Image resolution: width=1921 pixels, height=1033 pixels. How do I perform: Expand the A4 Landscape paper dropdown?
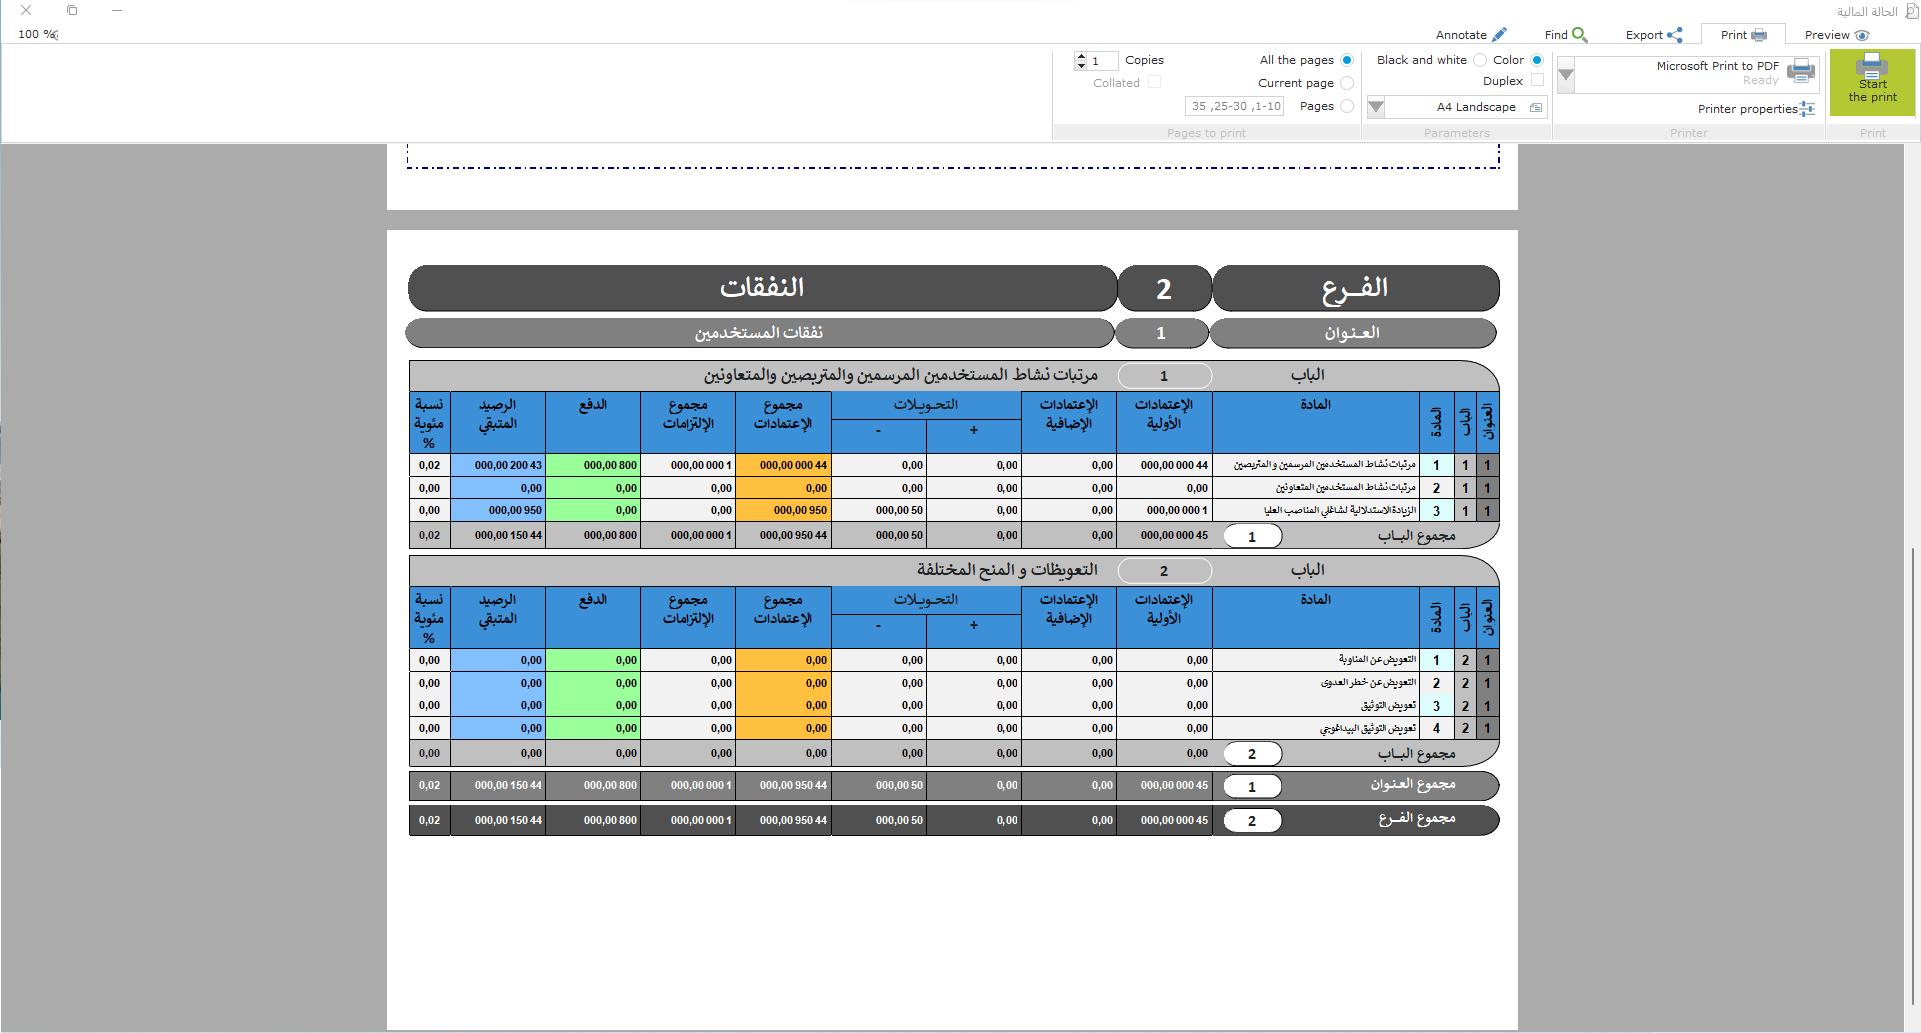coord(1376,107)
